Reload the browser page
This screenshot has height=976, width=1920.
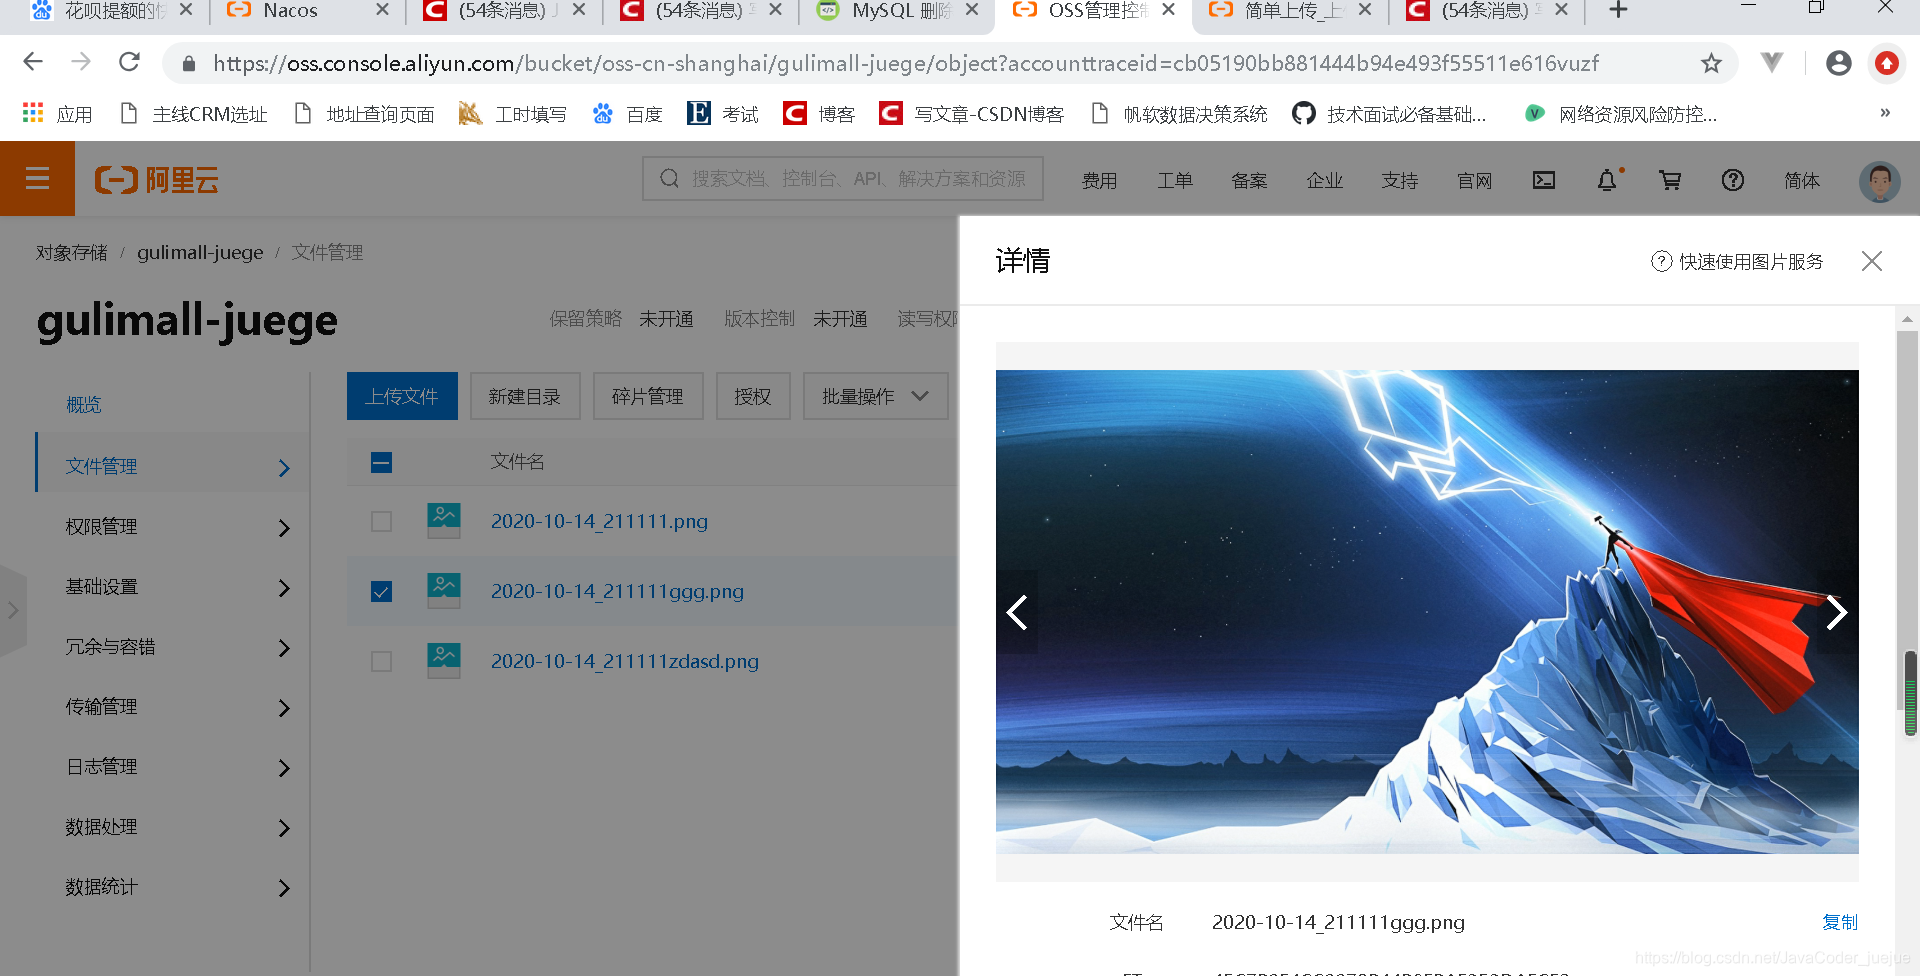129,62
